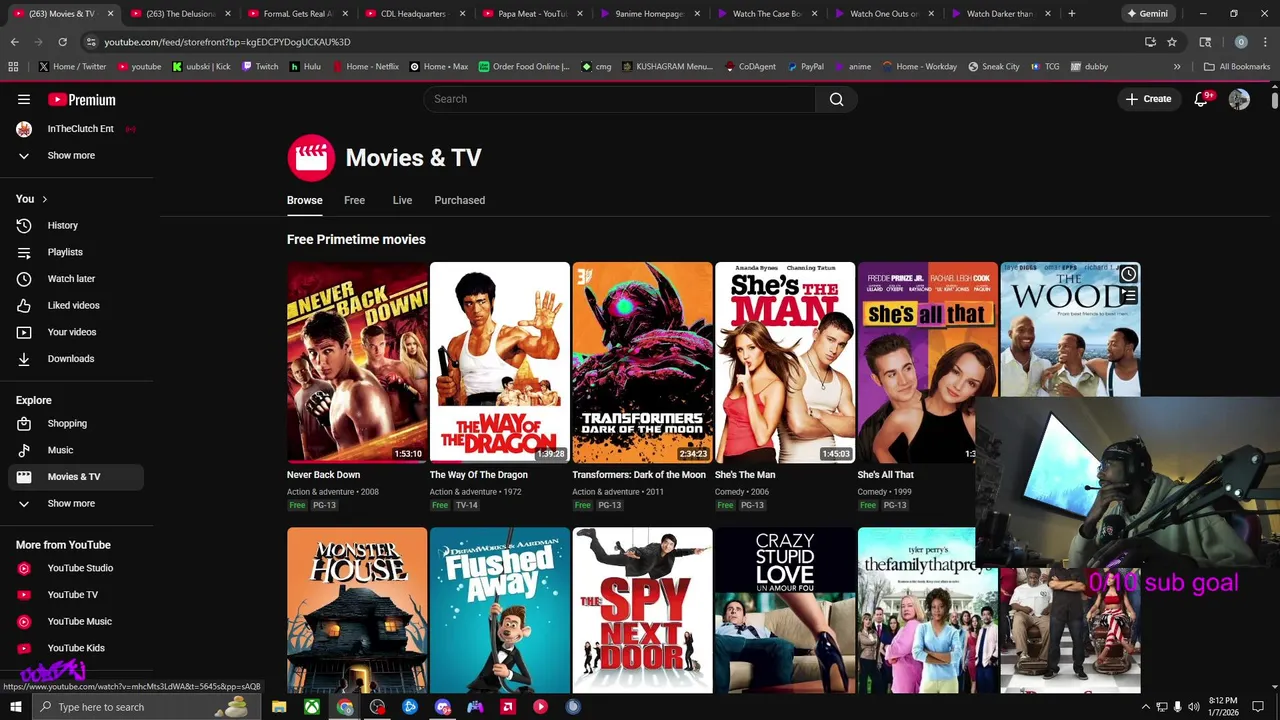Open a new browser tab with plus
This screenshot has width=1280, height=720.
(1071, 14)
